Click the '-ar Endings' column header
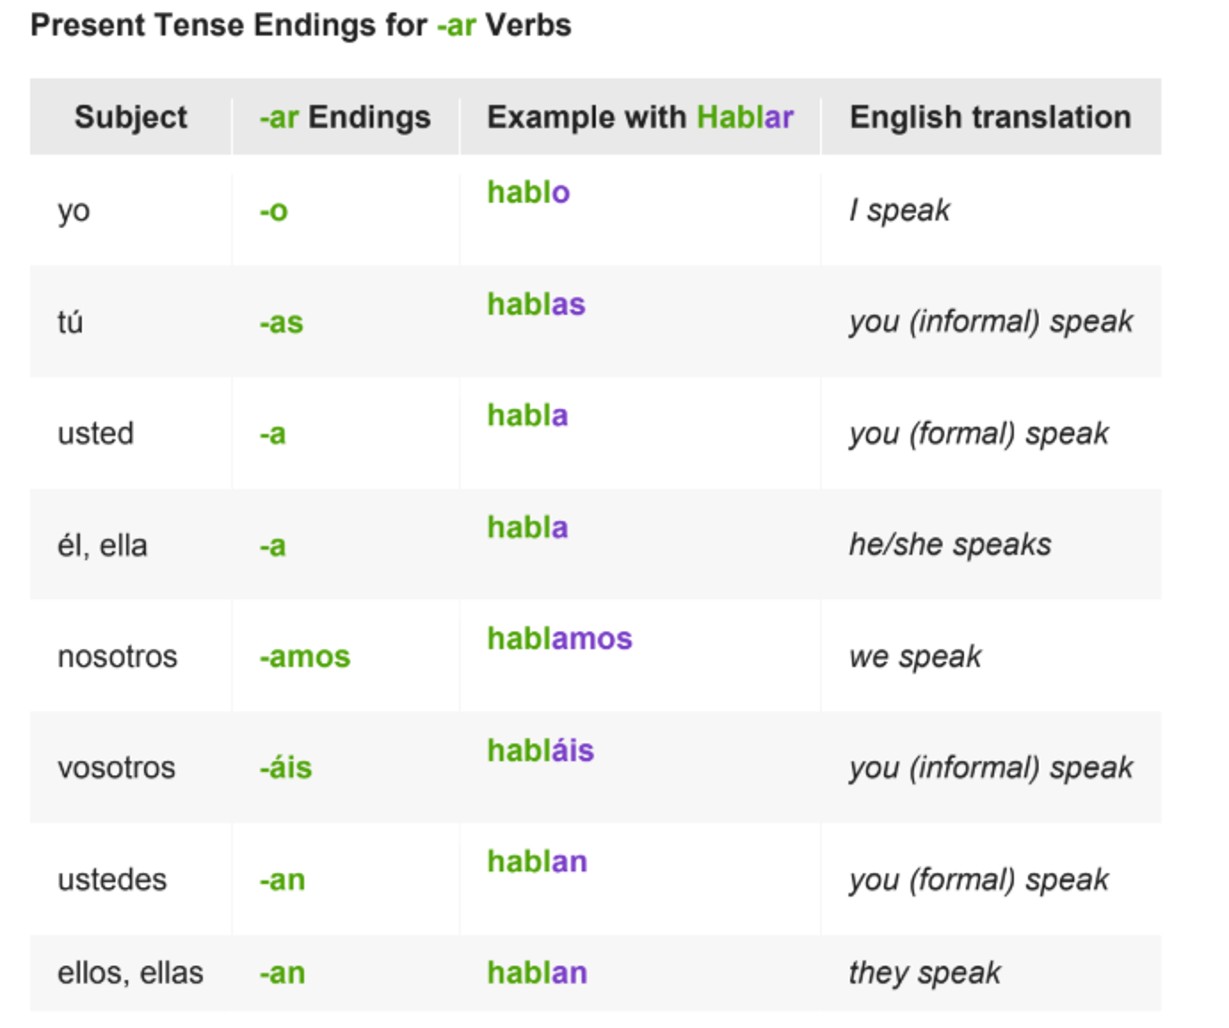 pos(345,117)
